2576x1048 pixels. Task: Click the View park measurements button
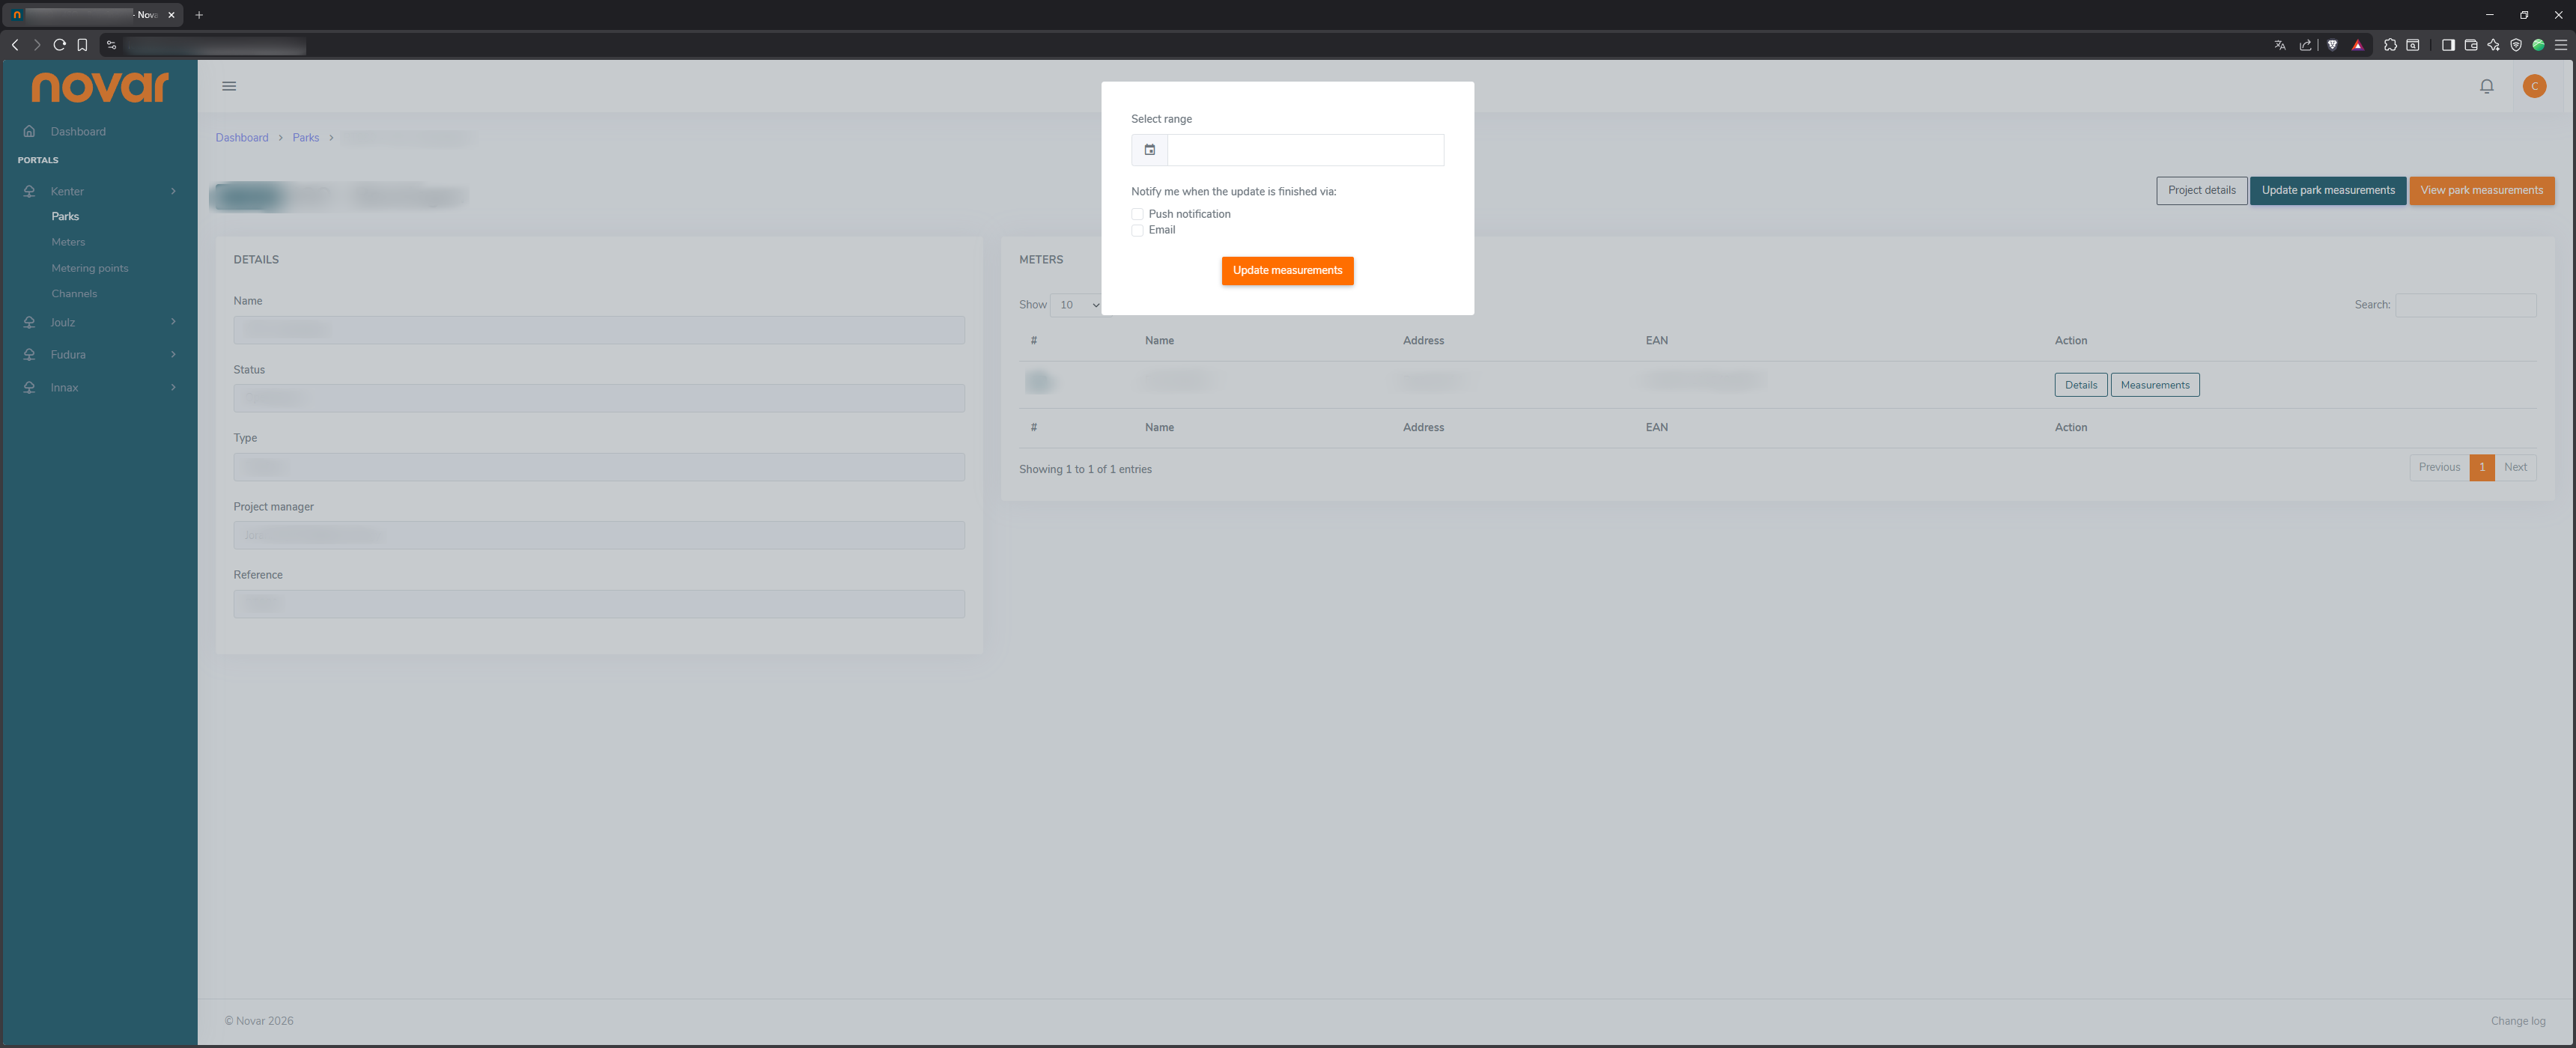[x=2481, y=190]
